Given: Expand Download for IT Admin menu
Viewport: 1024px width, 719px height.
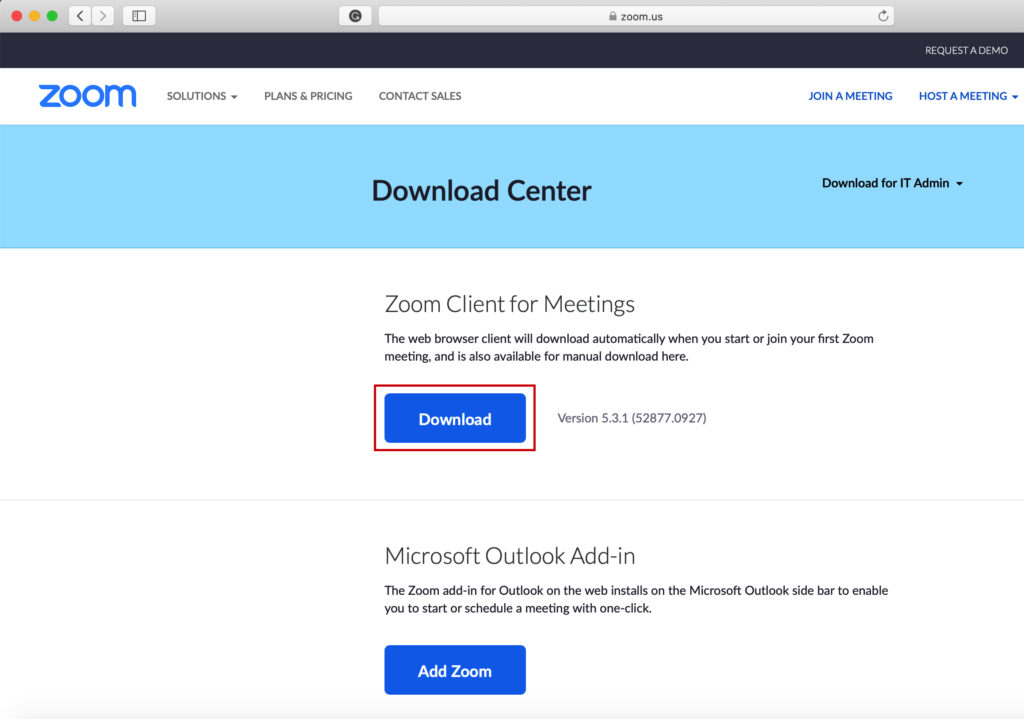Looking at the screenshot, I should click(892, 184).
